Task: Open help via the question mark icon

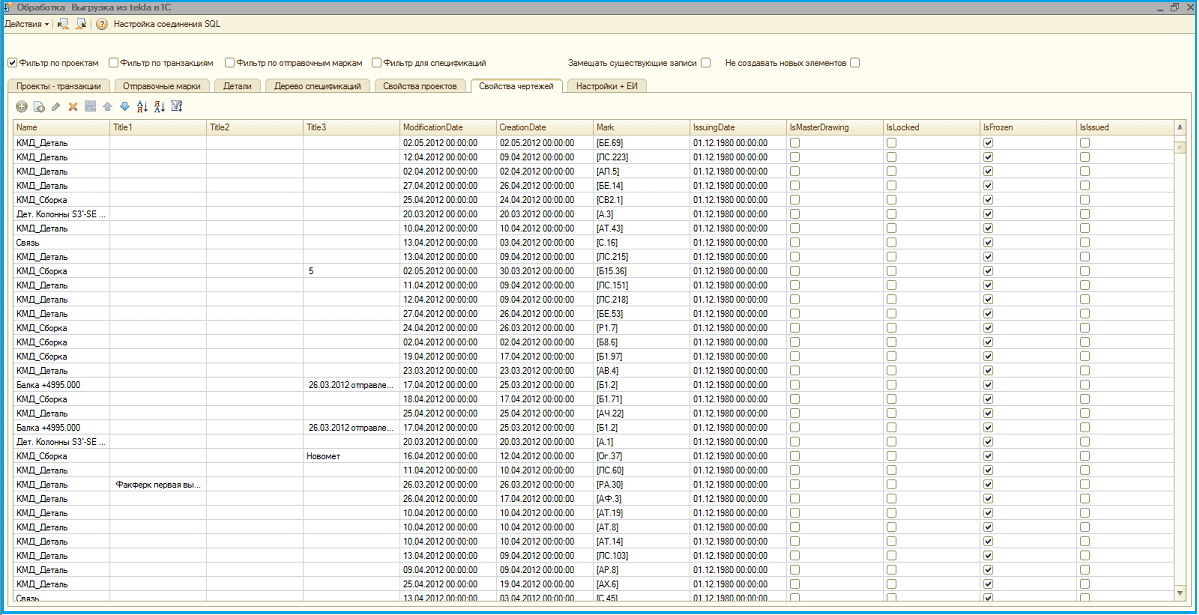Action: coord(101,23)
